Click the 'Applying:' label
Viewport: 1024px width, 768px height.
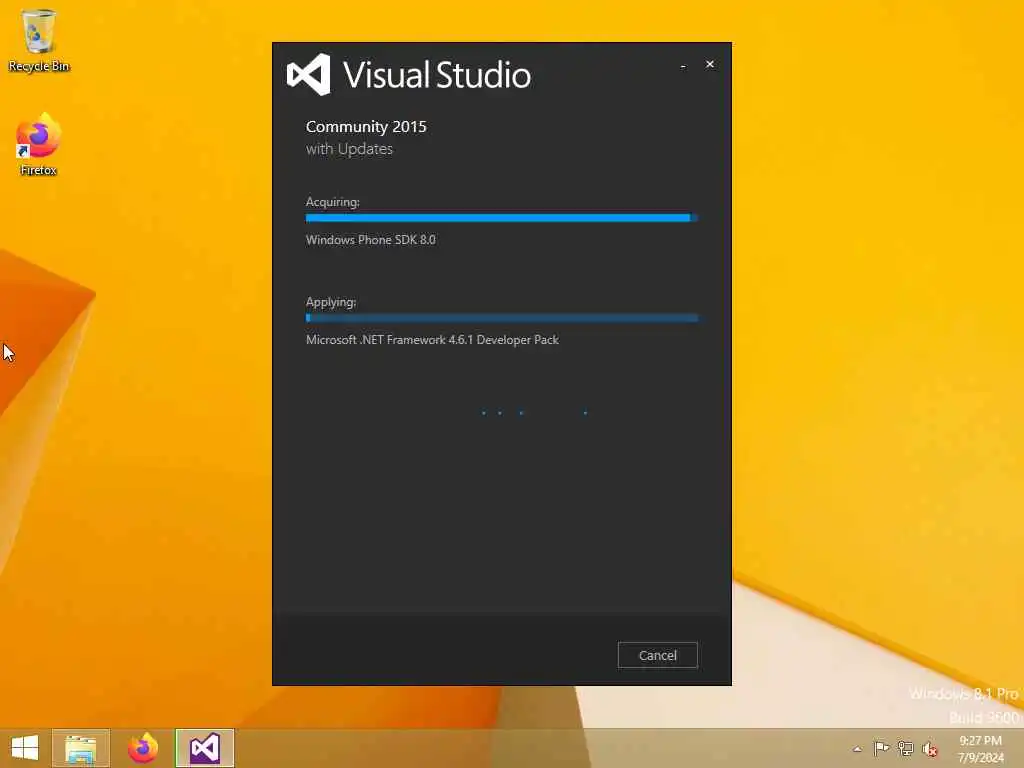[x=330, y=302]
